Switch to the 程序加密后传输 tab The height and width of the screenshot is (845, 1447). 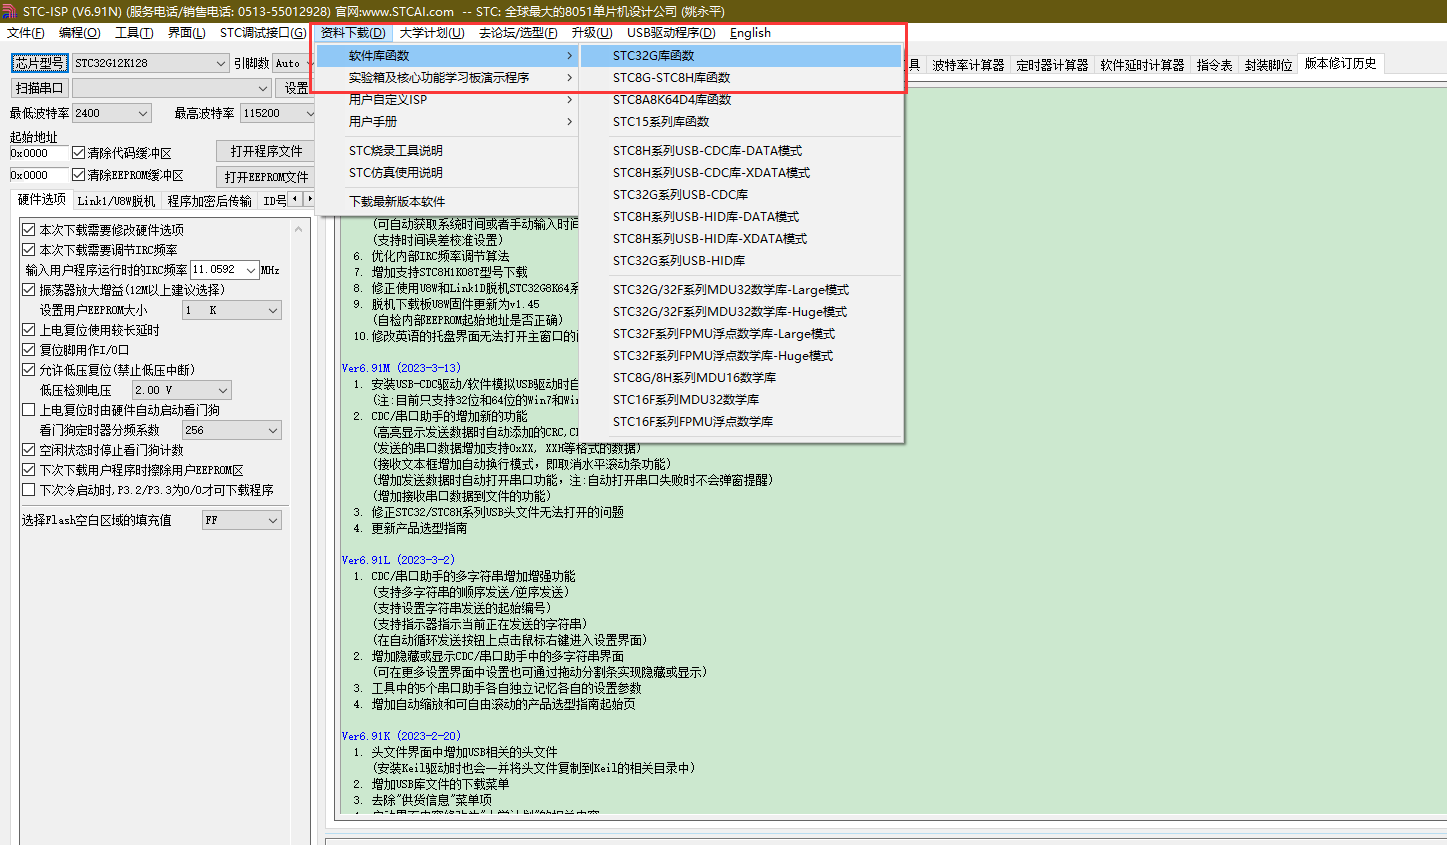209,201
